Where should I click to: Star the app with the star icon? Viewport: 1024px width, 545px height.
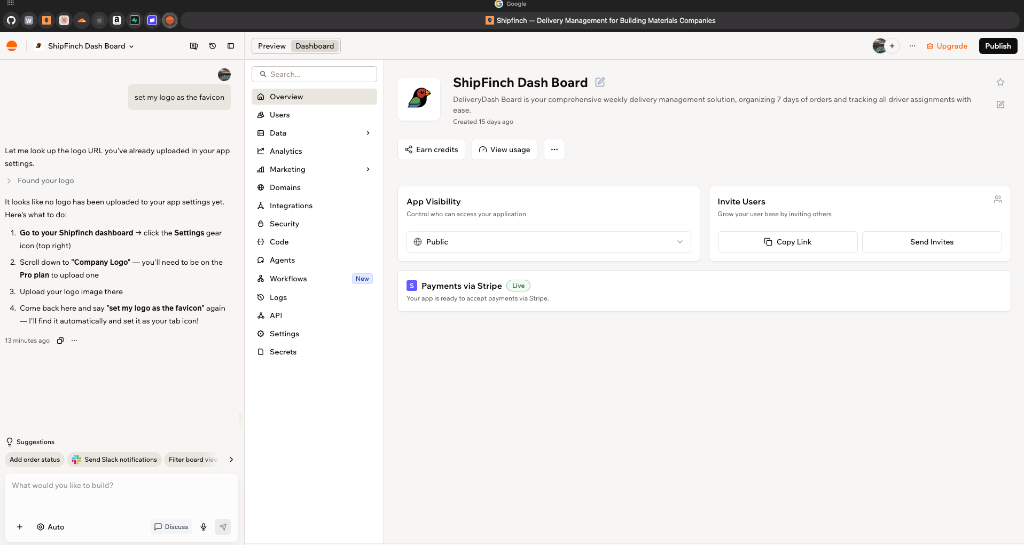tap(1000, 82)
